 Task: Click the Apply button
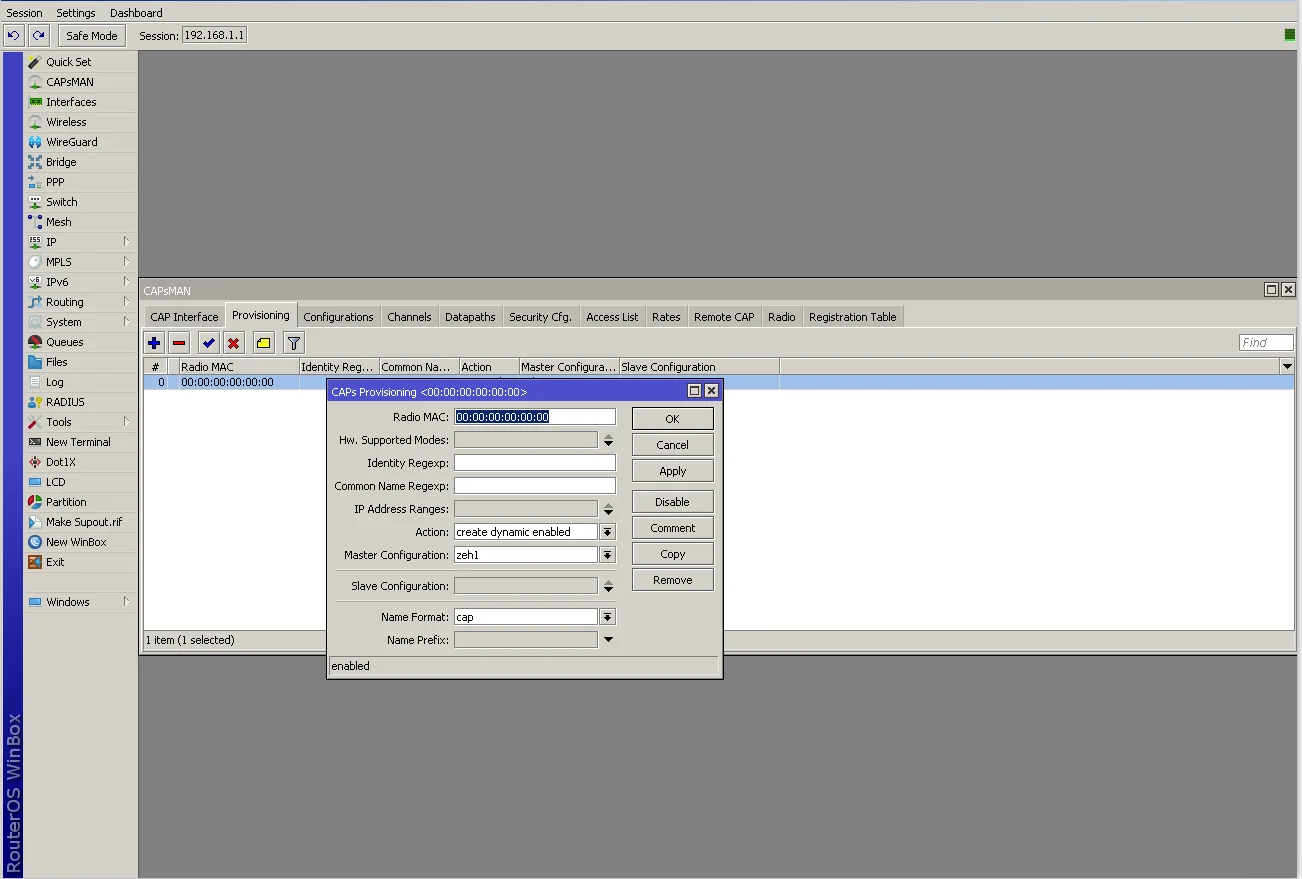tap(673, 471)
